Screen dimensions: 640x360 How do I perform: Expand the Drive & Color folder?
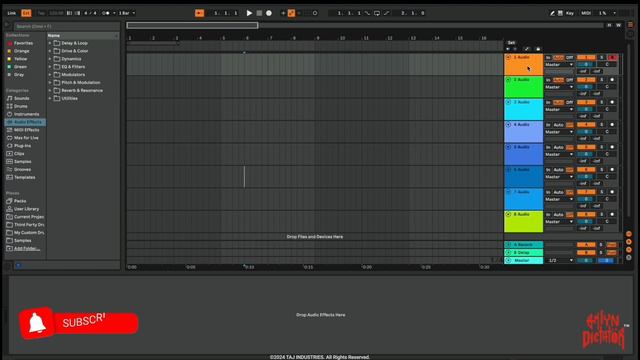tap(50, 51)
